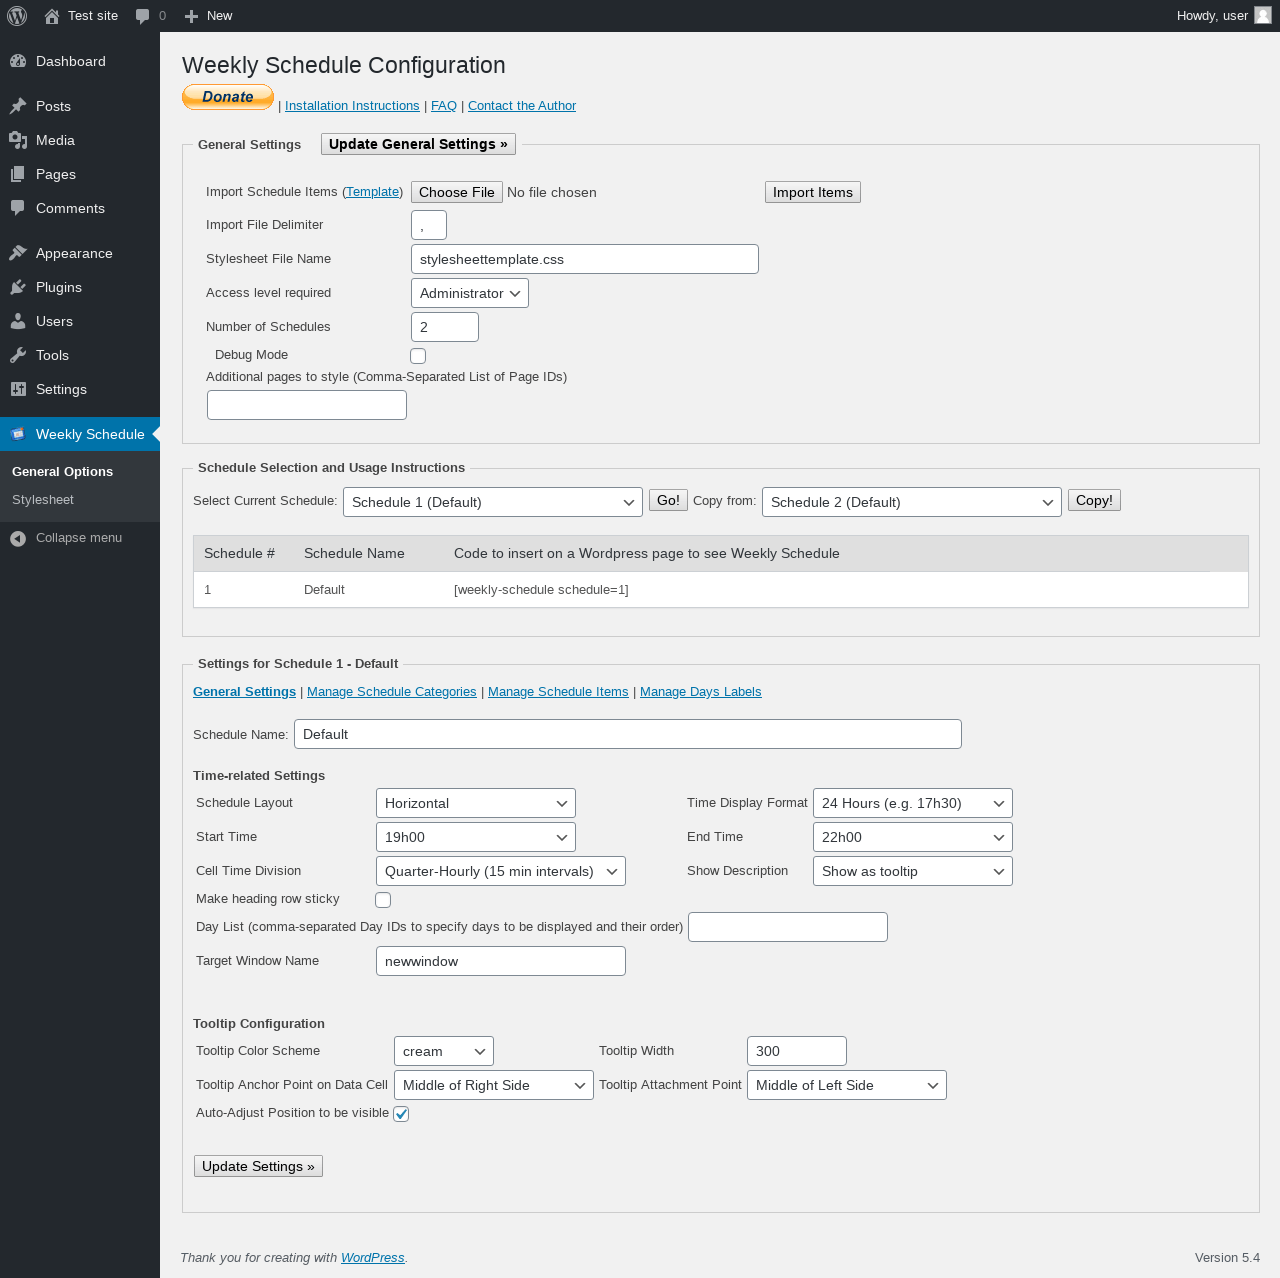
Task: Open the Tooltip Attachment Point dropdown
Action: 847,1085
